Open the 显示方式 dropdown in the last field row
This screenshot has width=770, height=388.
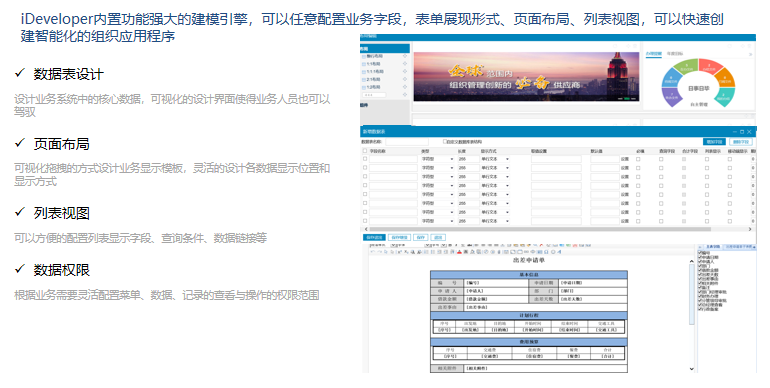(495, 221)
